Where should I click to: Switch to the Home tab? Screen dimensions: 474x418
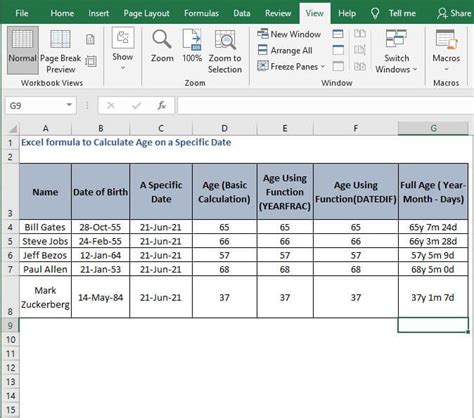[x=62, y=13]
